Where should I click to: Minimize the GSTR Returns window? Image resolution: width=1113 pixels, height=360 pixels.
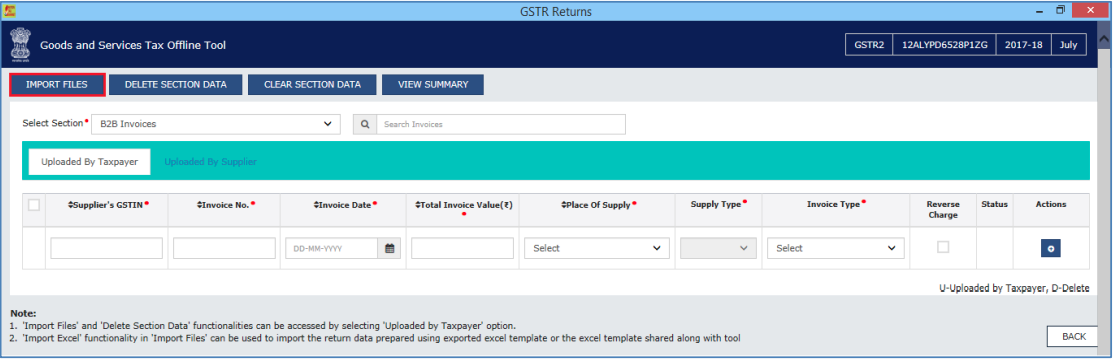tap(1038, 11)
